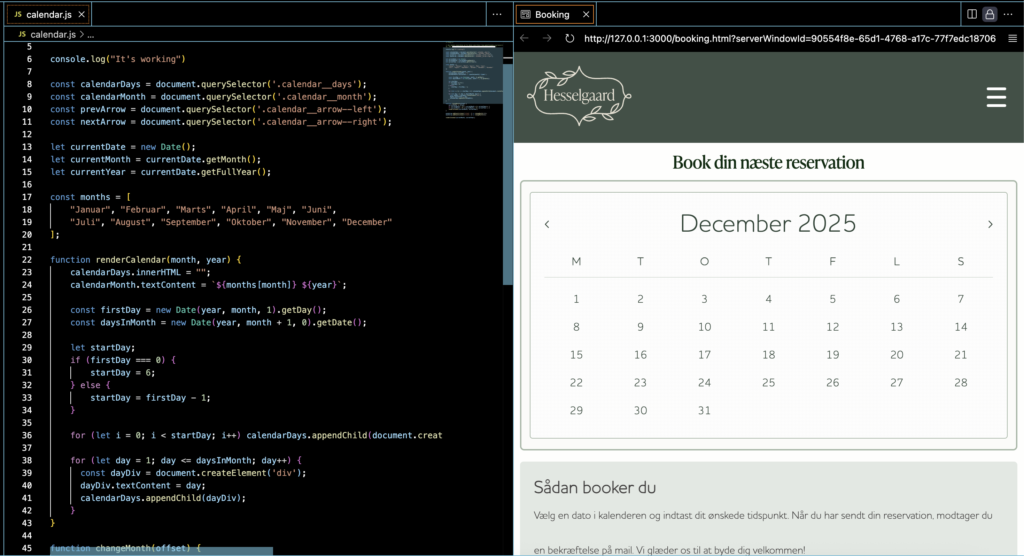This screenshot has width=1024, height=556.
Task: Click the breadcrumb ellipsis after calendar.js
Action: 91,35
